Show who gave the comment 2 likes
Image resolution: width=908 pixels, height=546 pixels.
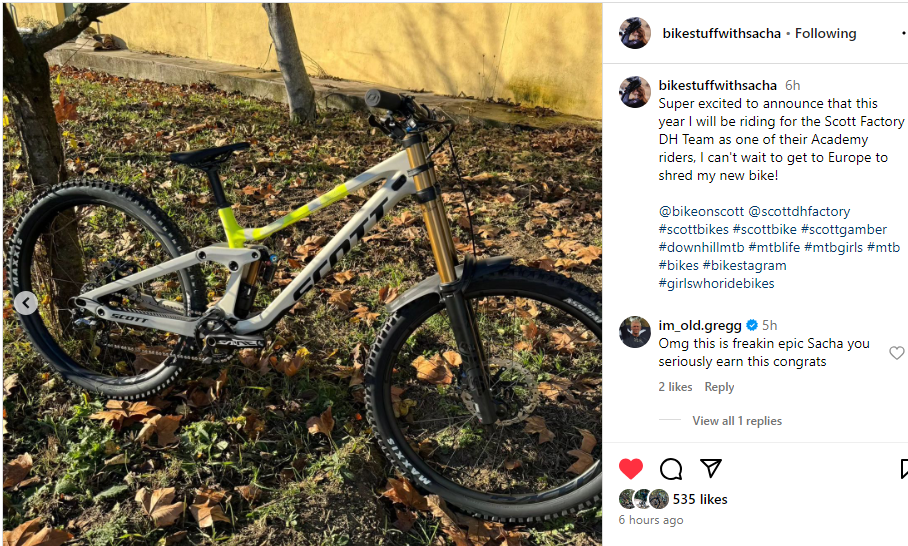point(675,387)
